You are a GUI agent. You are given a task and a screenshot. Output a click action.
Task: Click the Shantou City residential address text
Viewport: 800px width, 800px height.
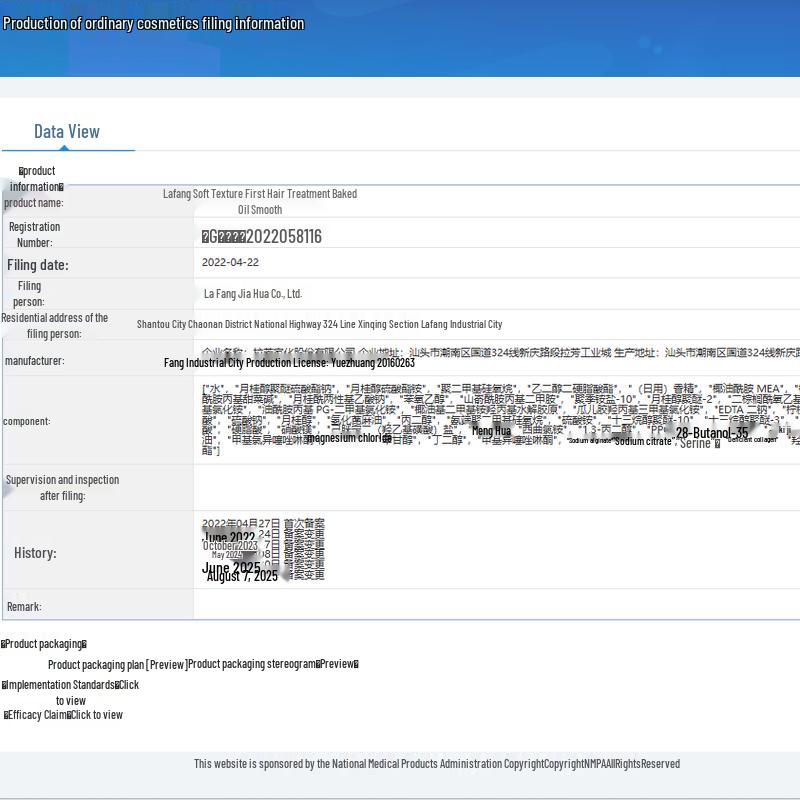319,324
